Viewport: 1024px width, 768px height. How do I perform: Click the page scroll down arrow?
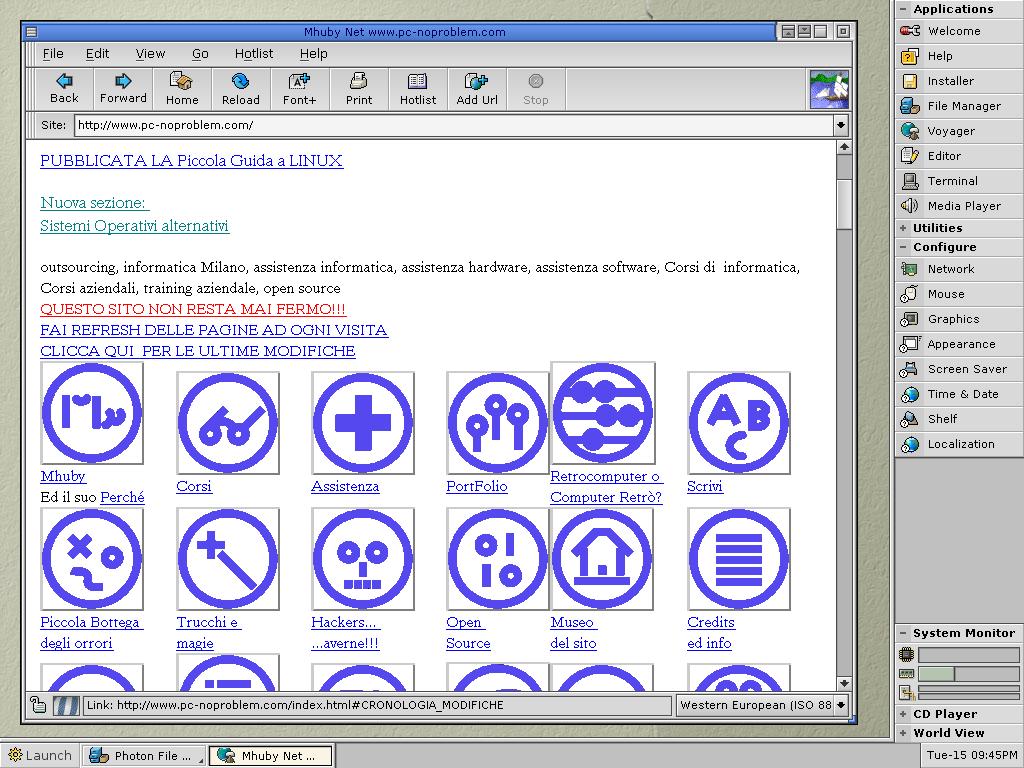pos(843,684)
